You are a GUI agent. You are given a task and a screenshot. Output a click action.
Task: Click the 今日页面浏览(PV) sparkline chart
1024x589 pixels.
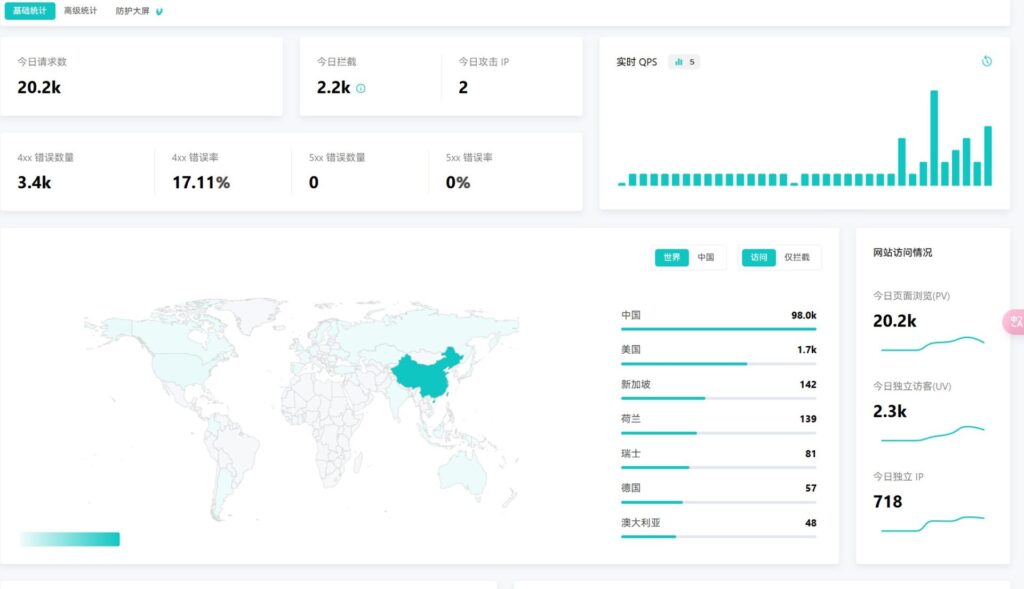point(932,345)
